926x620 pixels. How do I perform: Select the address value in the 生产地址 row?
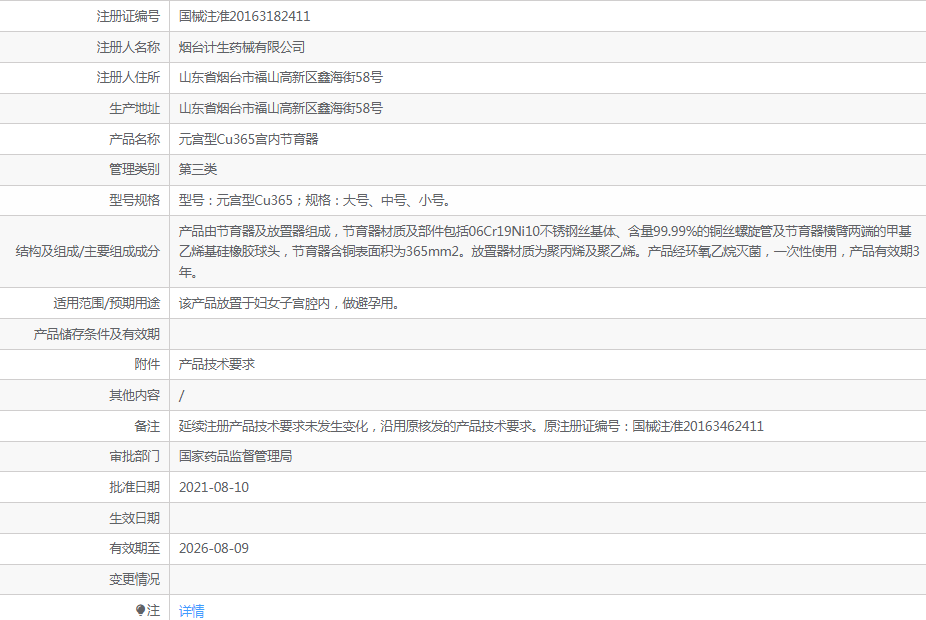(281, 109)
